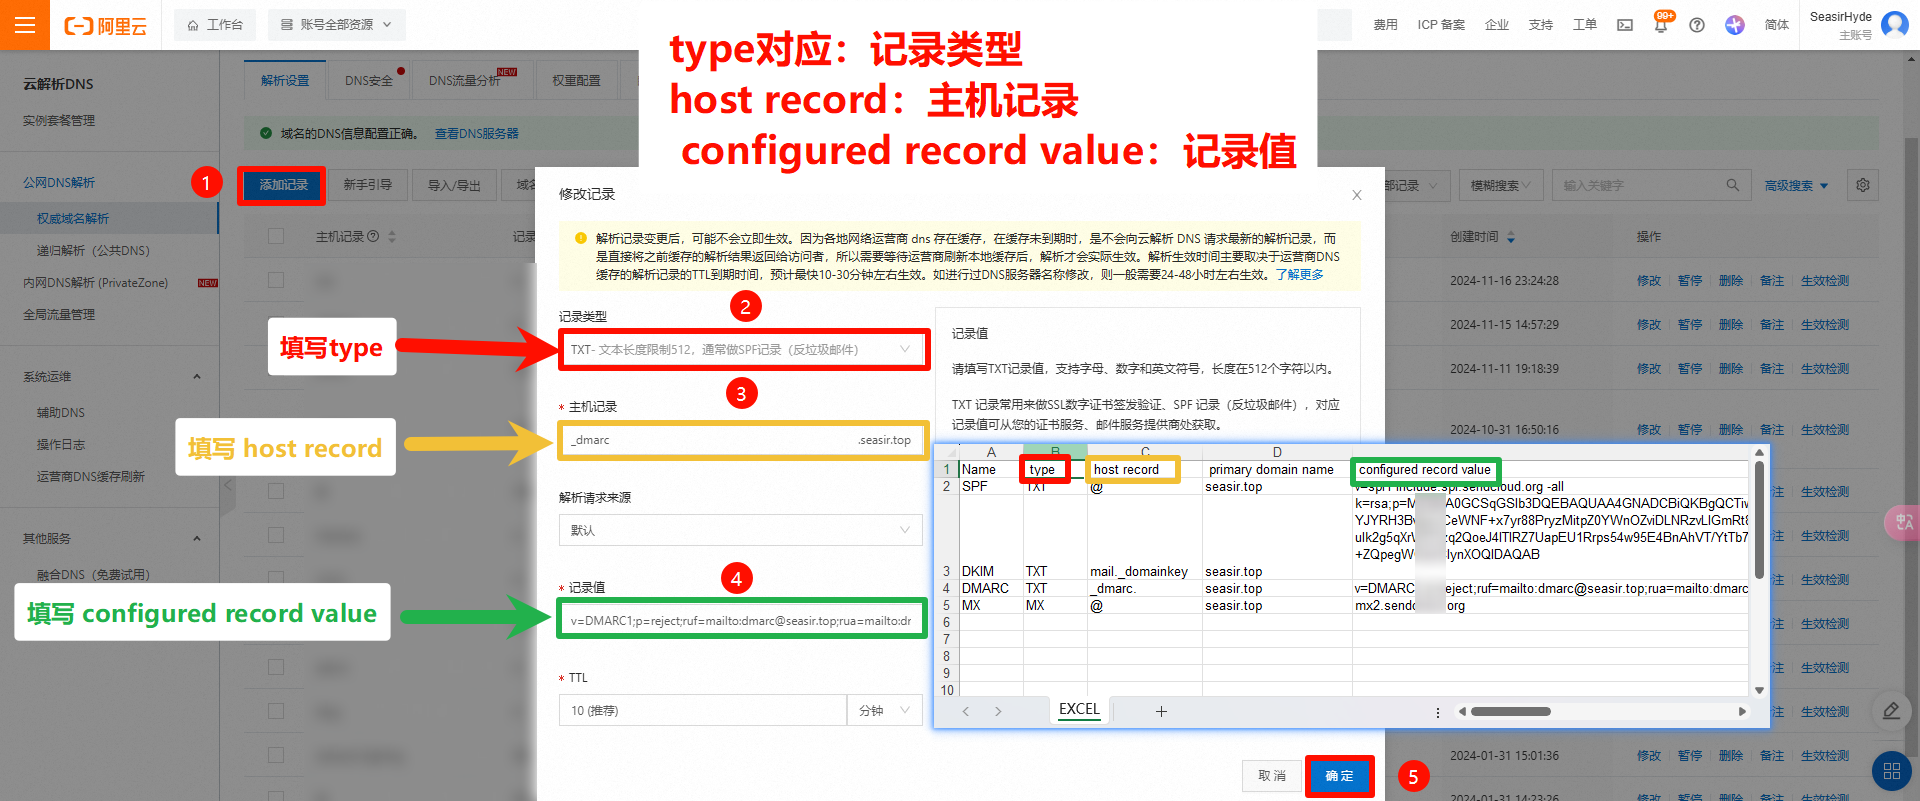Click the SeasirHyde user avatar
Viewport: 1920px width, 801px height.
[1895, 24]
